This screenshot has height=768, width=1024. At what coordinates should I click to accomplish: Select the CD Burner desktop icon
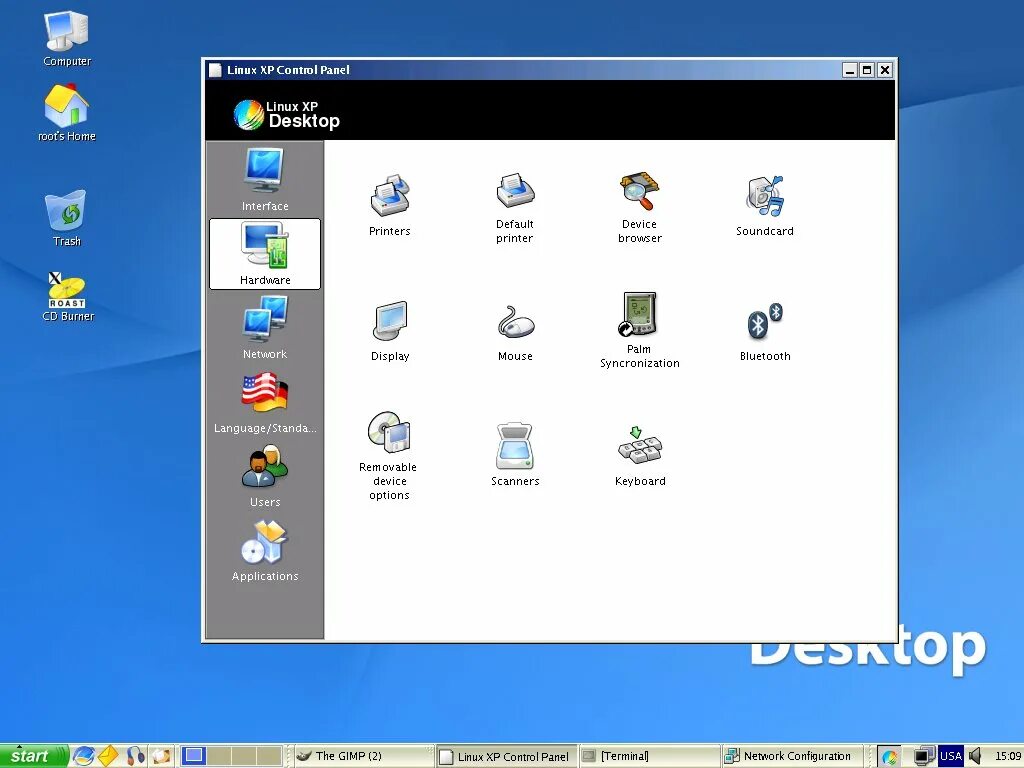[x=68, y=297]
